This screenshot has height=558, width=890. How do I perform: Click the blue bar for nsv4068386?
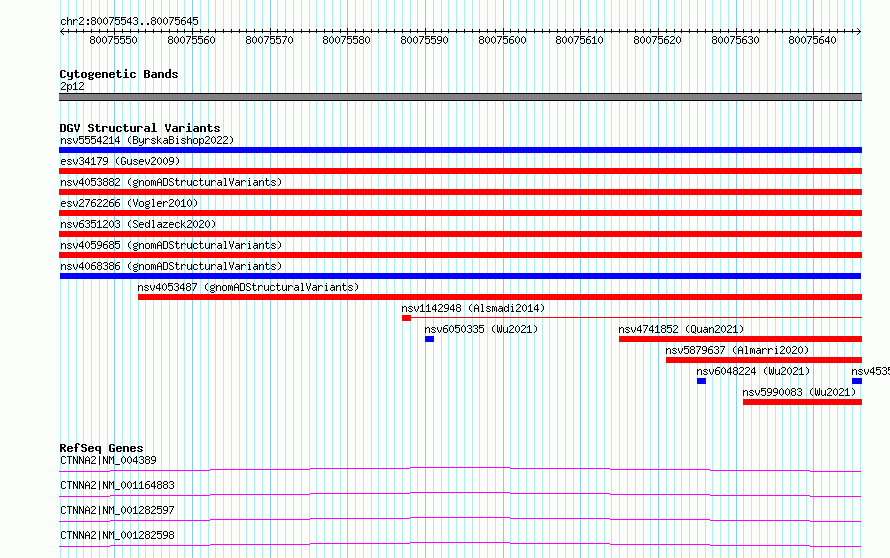[x=460, y=276]
